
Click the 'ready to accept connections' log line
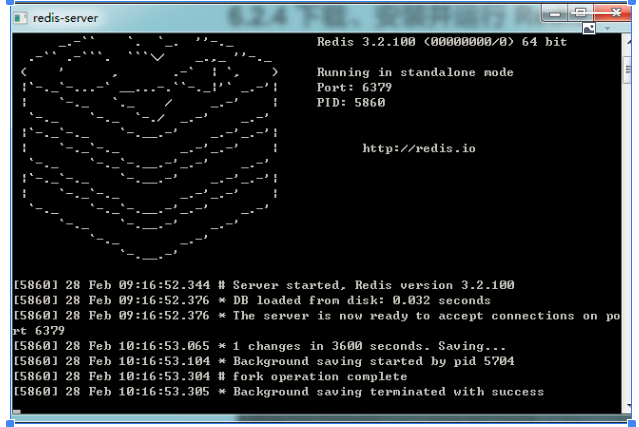317,316
